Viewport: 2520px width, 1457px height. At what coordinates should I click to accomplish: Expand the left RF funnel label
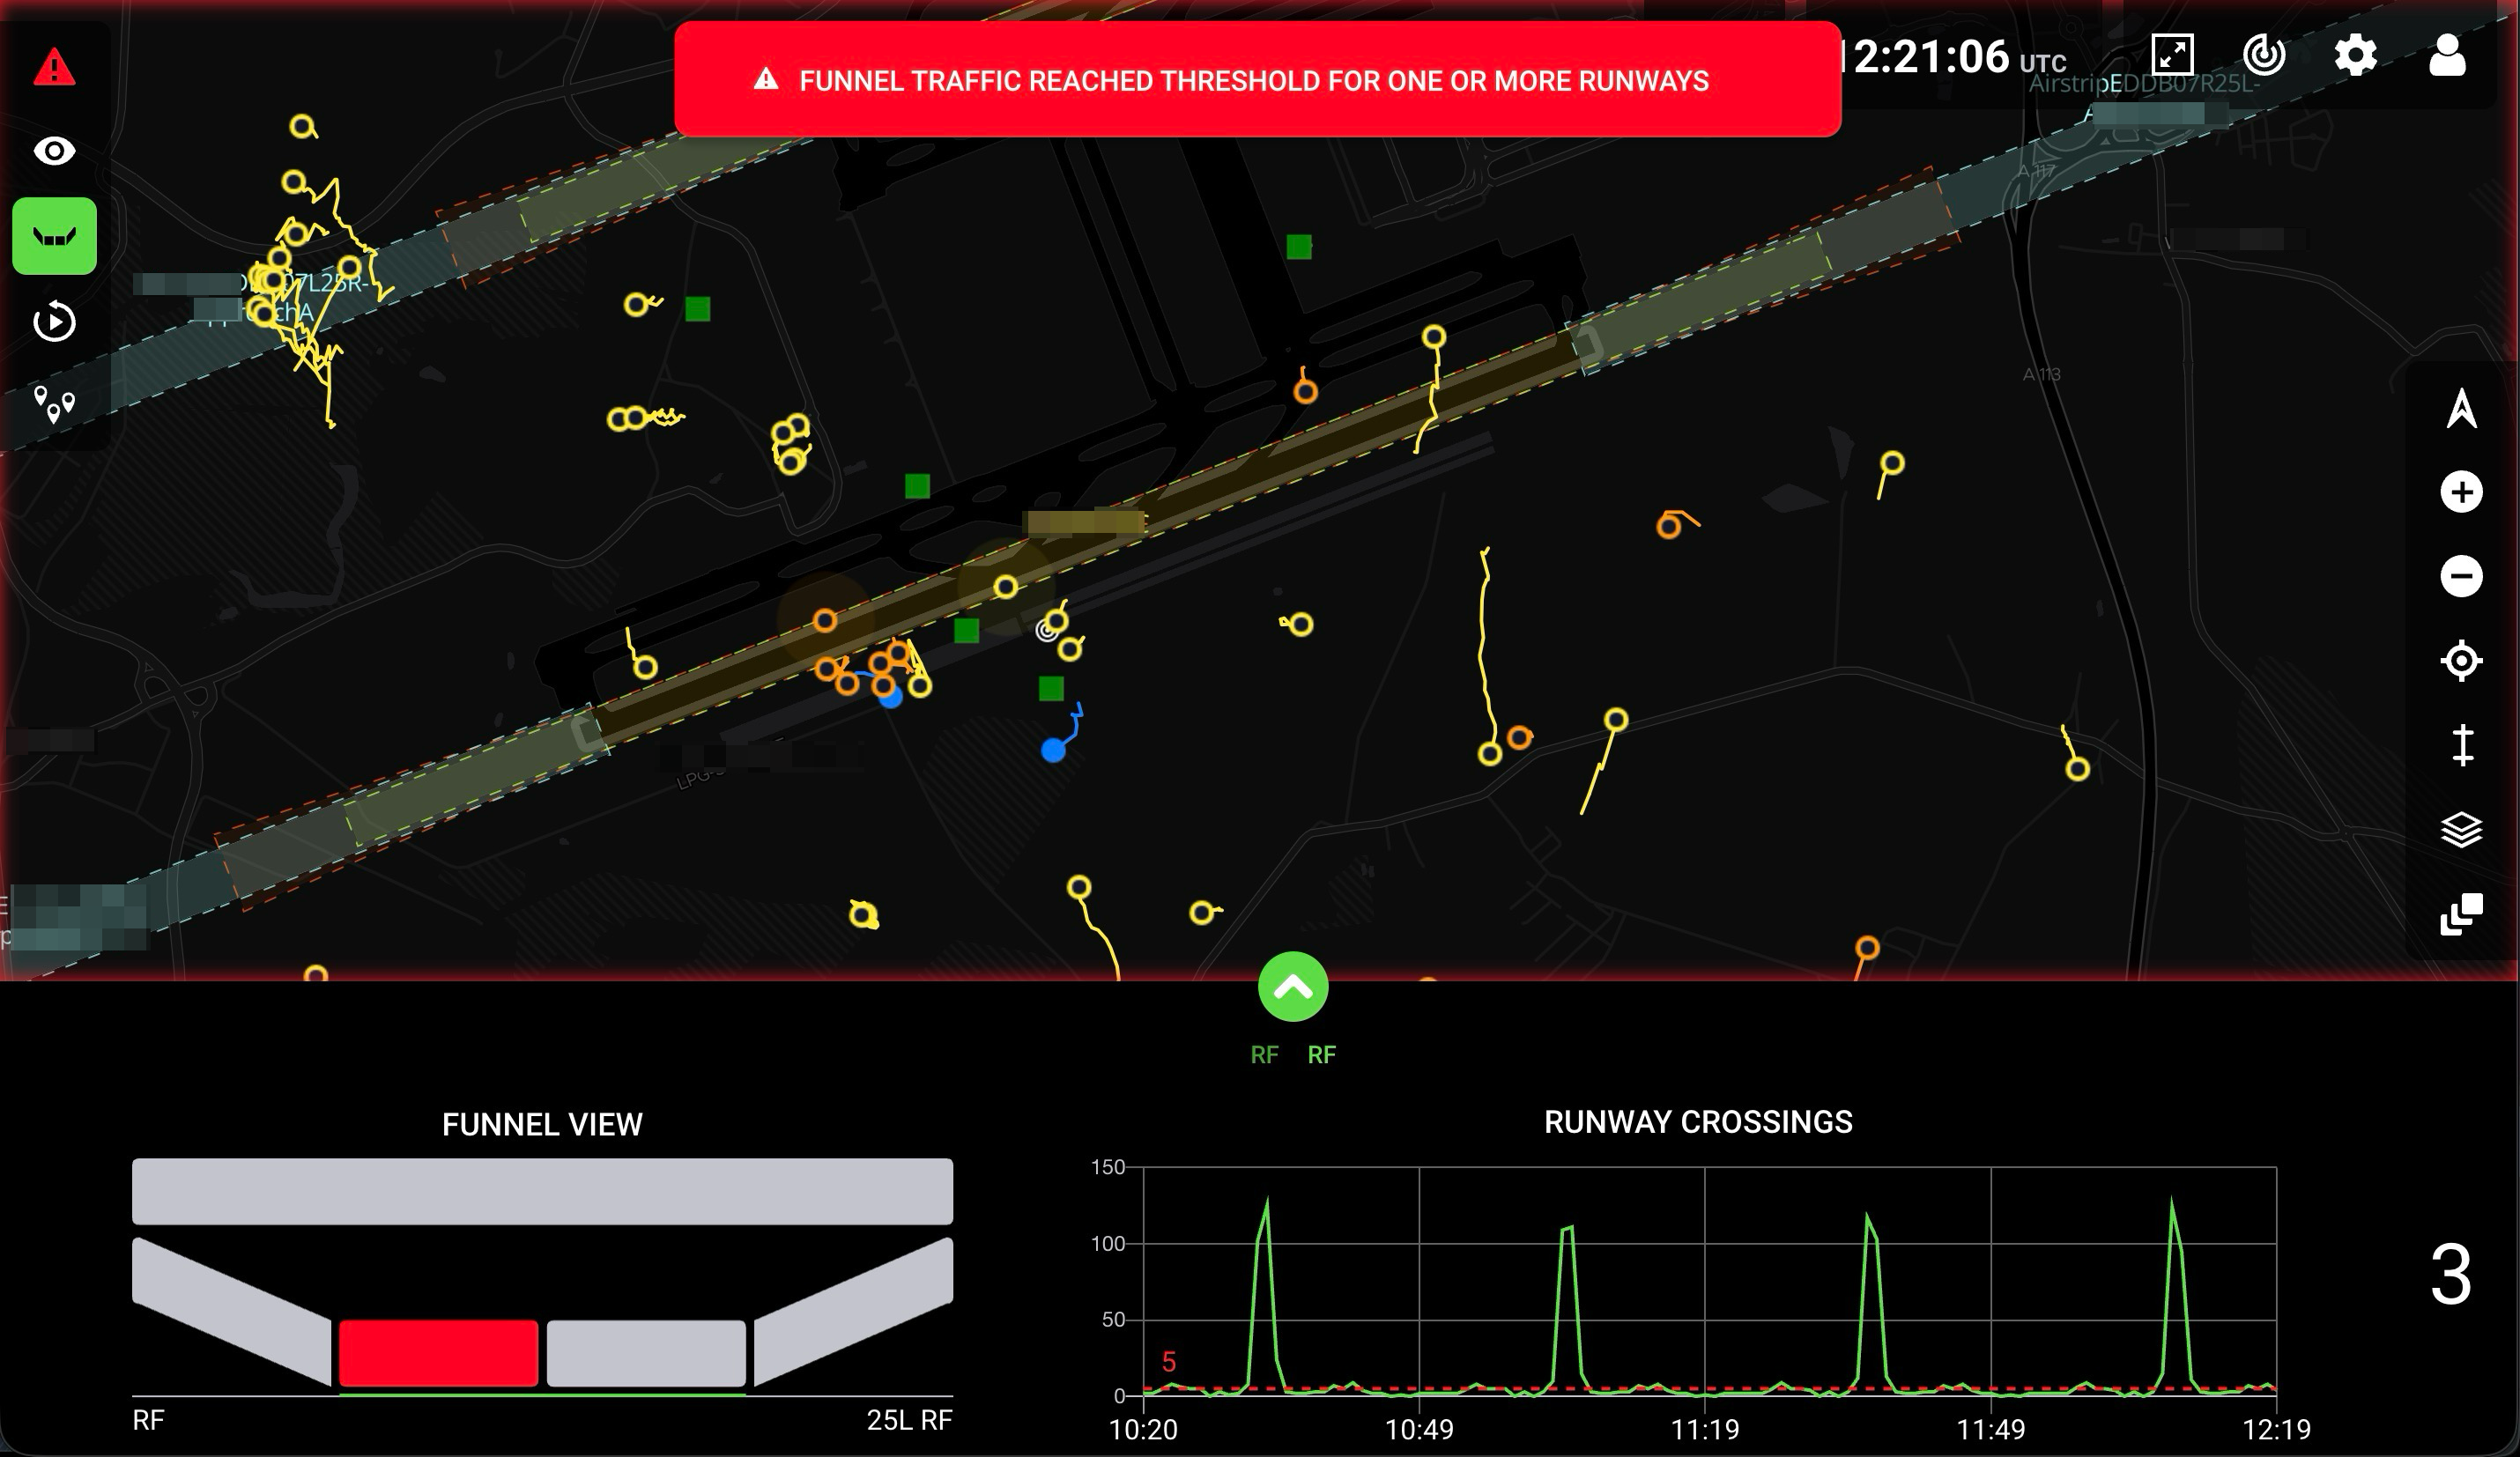coord(1264,1054)
